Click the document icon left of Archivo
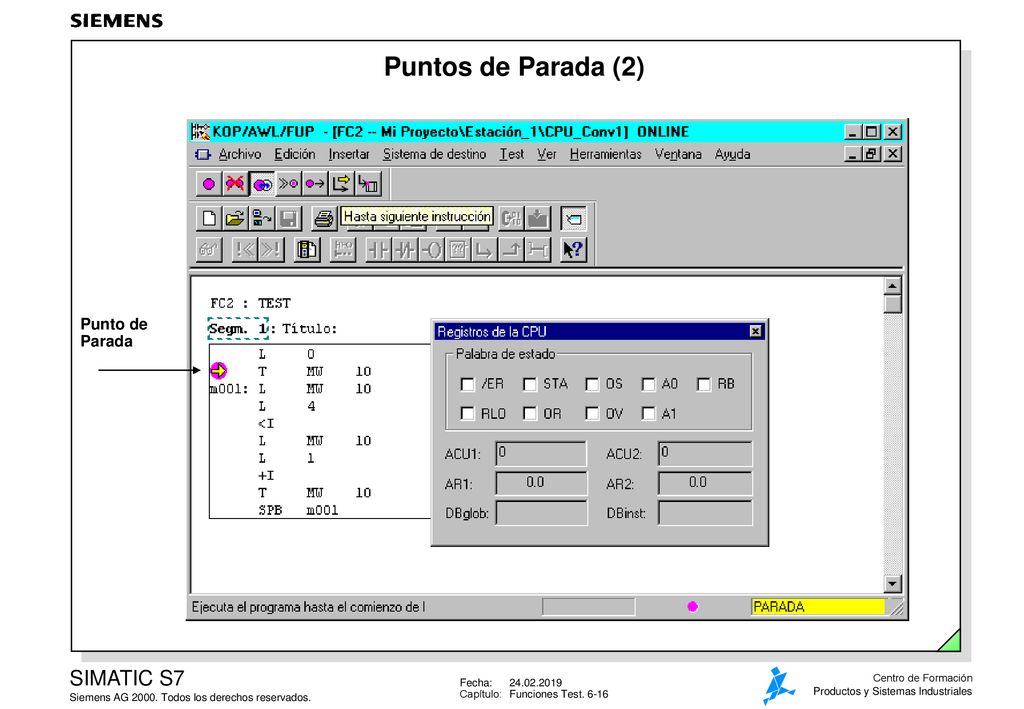 pyautogui.click(x=203, y=155)
